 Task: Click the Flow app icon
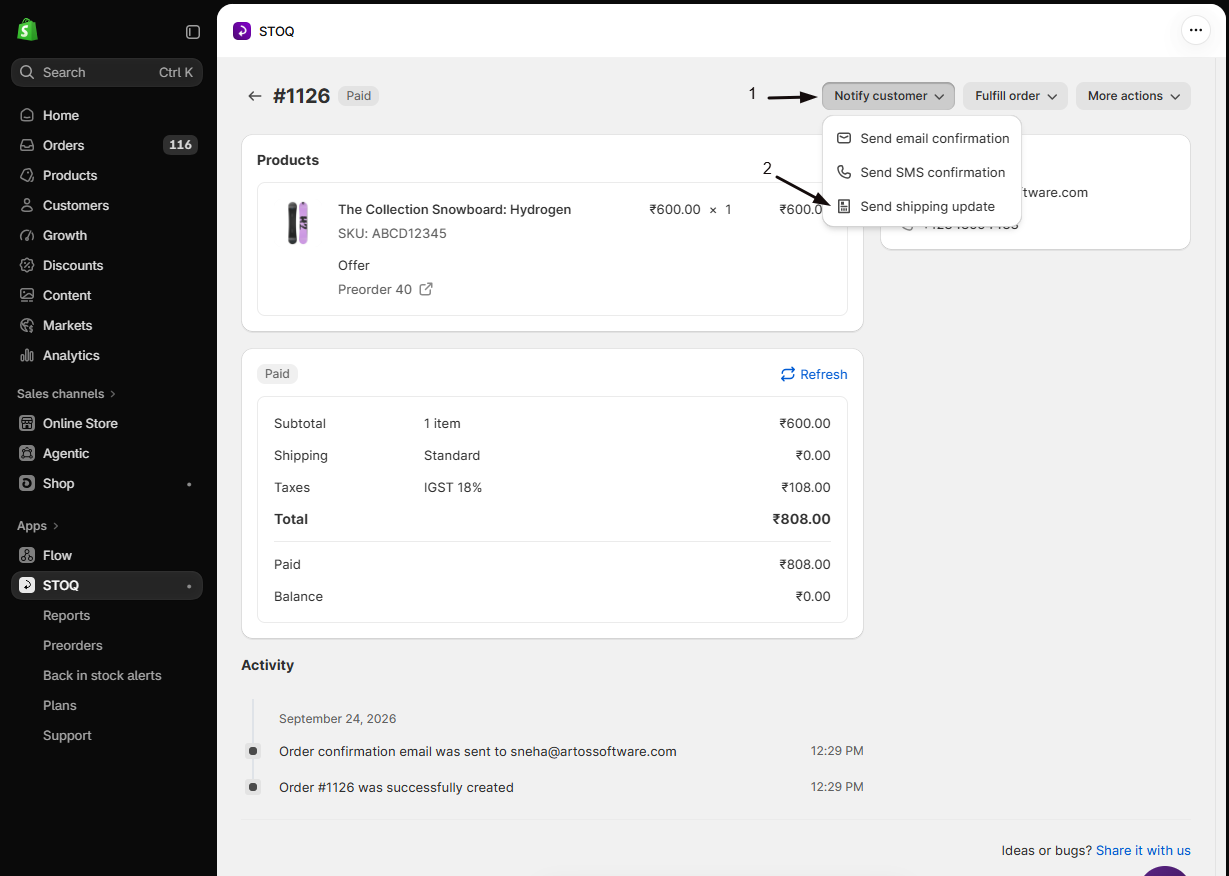[x=27, y=555]
